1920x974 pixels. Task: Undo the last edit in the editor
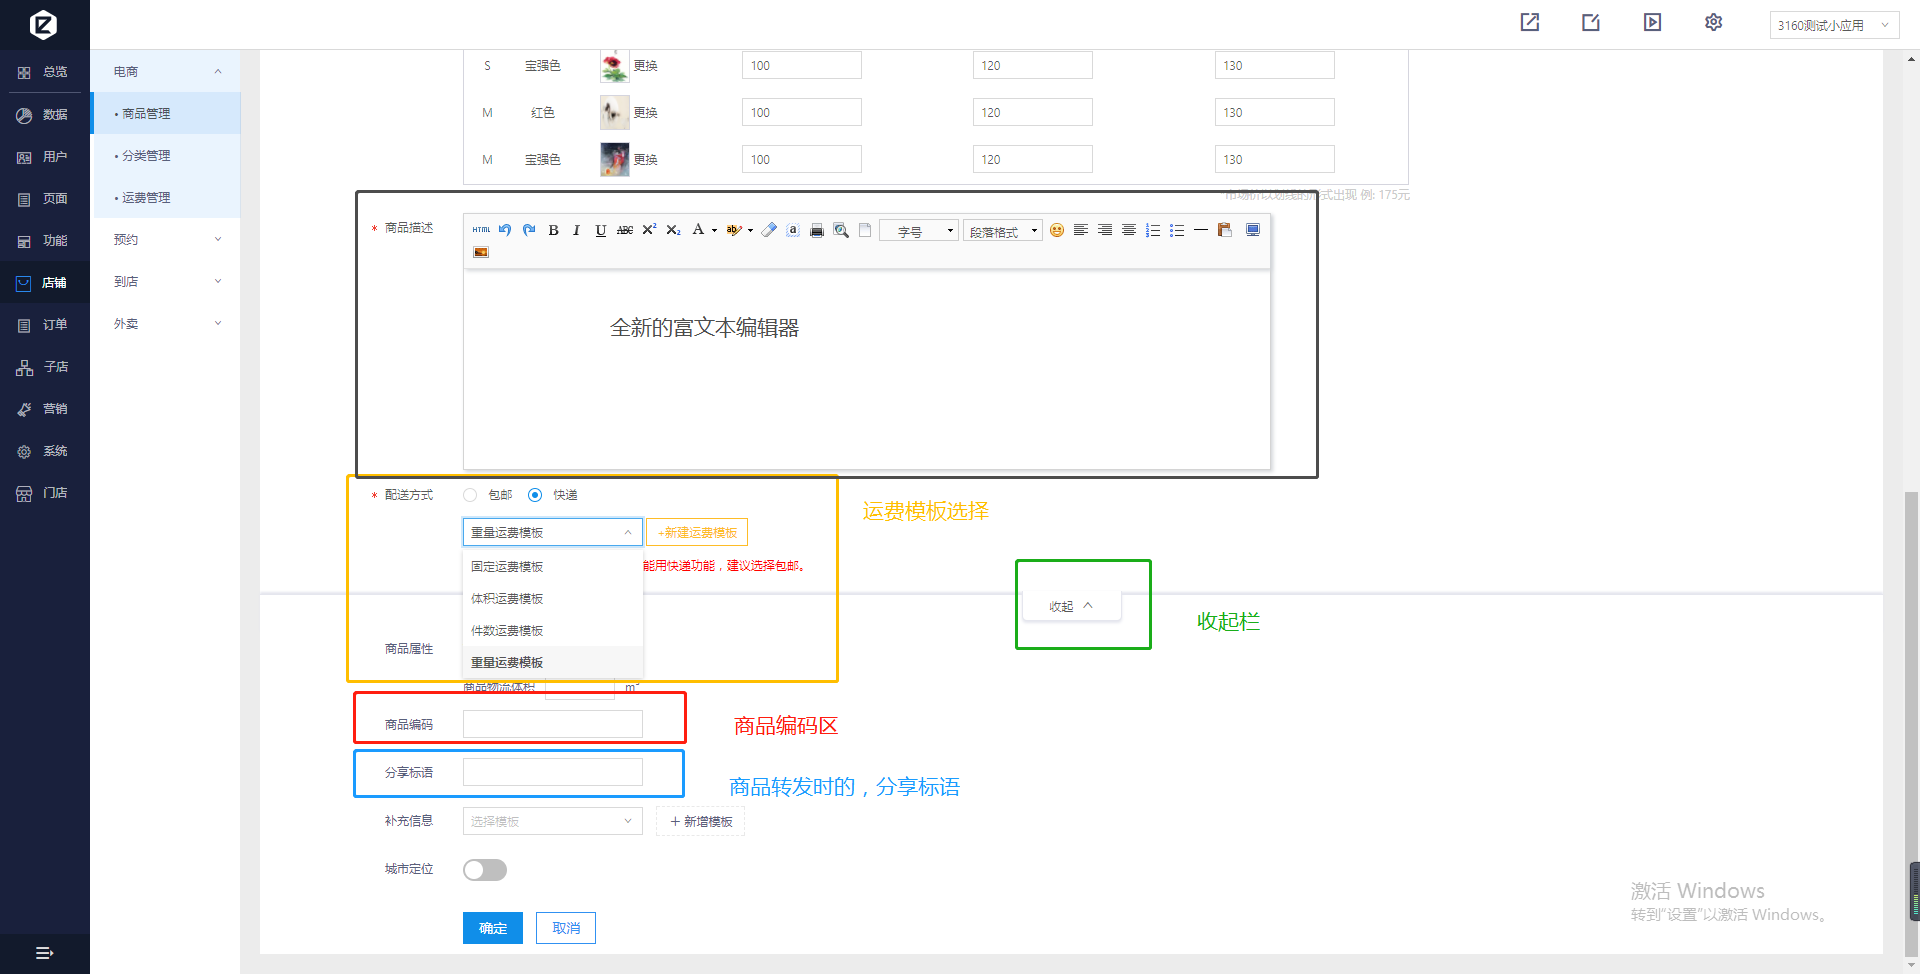click(505, 230)
